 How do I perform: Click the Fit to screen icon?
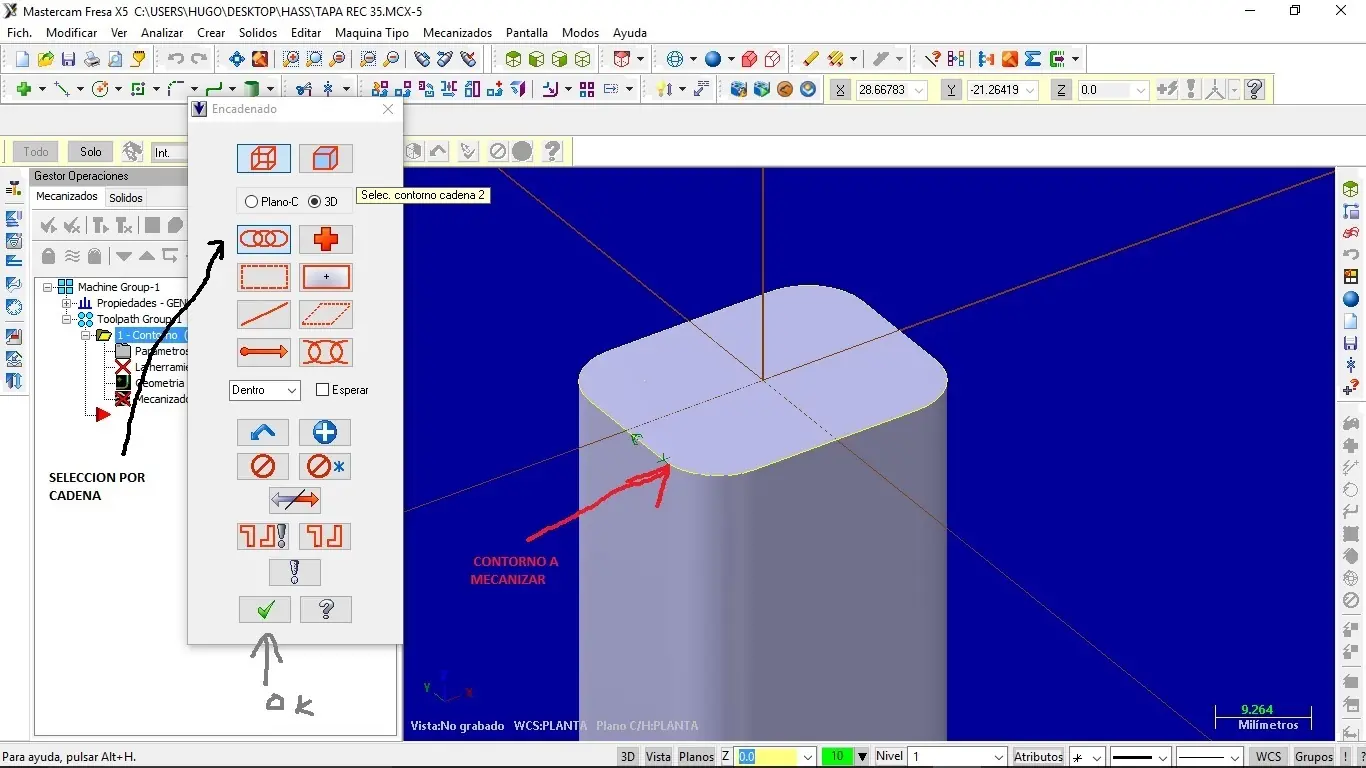pos(237,59)
